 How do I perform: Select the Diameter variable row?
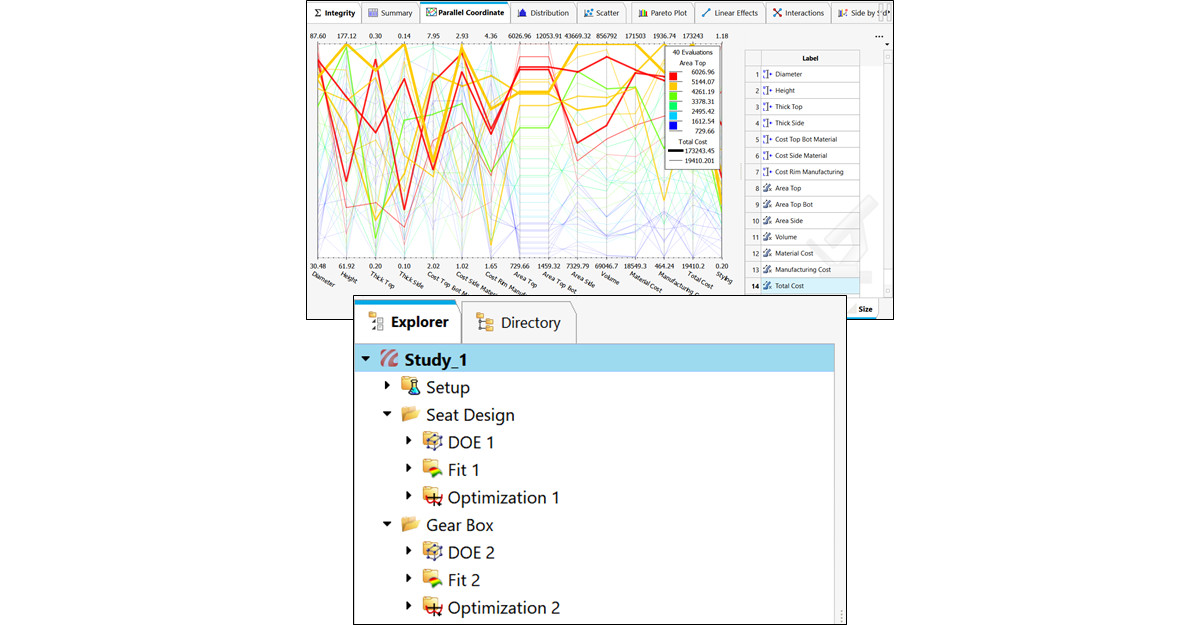pos(803,74)
